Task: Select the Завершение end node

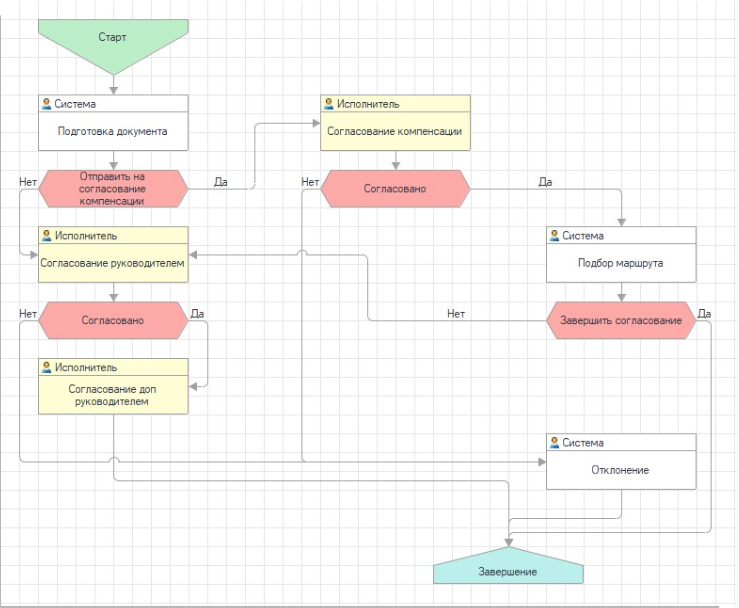Action: (508, 566)
